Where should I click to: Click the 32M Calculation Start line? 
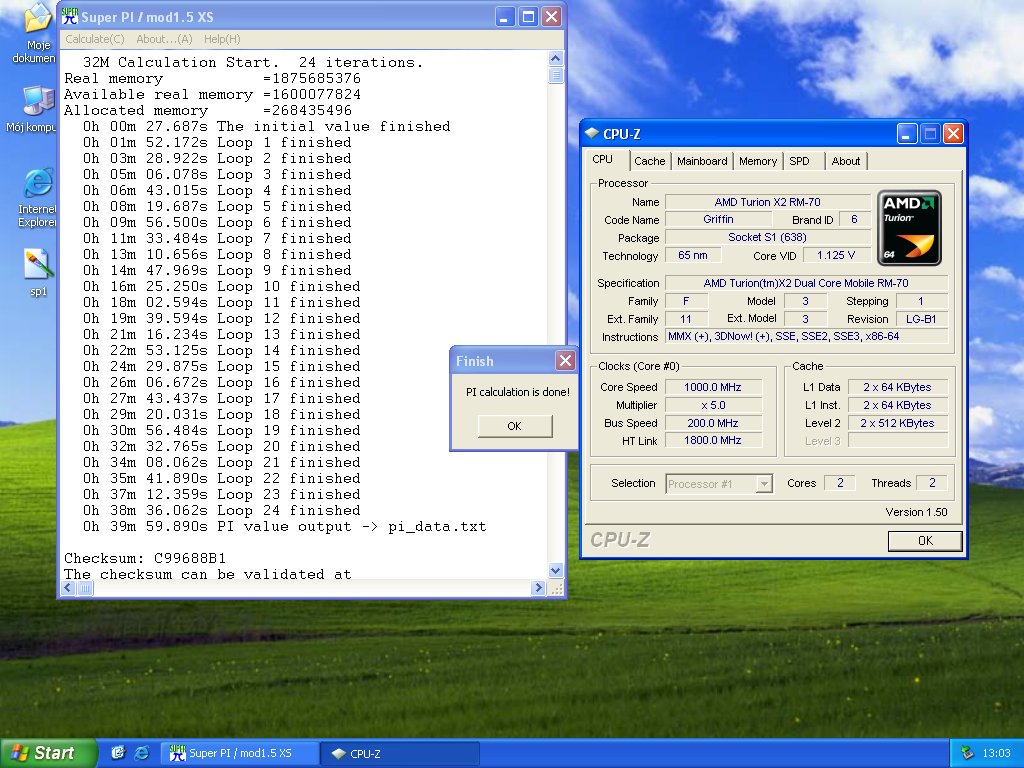253,63
